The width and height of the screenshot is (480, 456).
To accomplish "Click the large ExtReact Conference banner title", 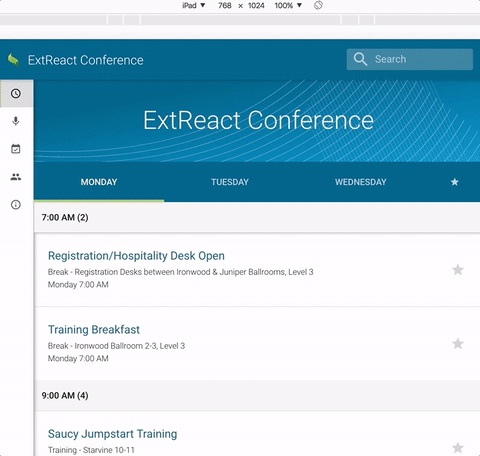I will [x=258, y=120].
